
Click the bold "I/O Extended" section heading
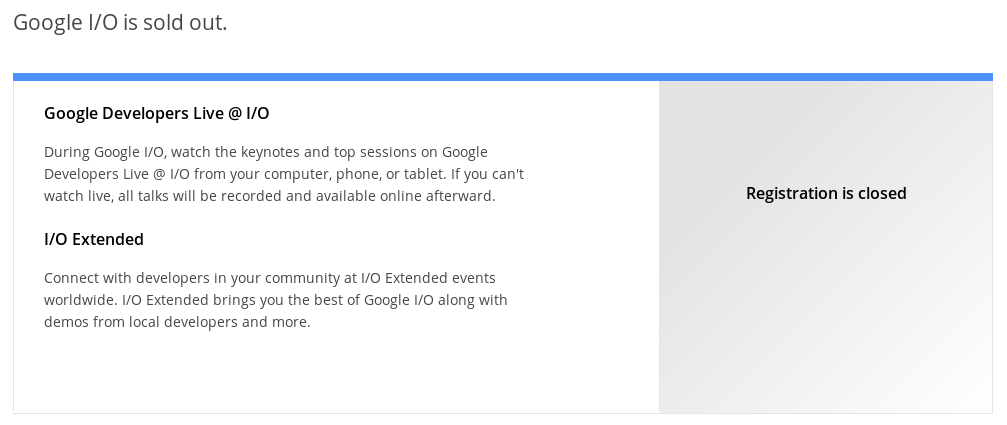[x=94, y=239]
